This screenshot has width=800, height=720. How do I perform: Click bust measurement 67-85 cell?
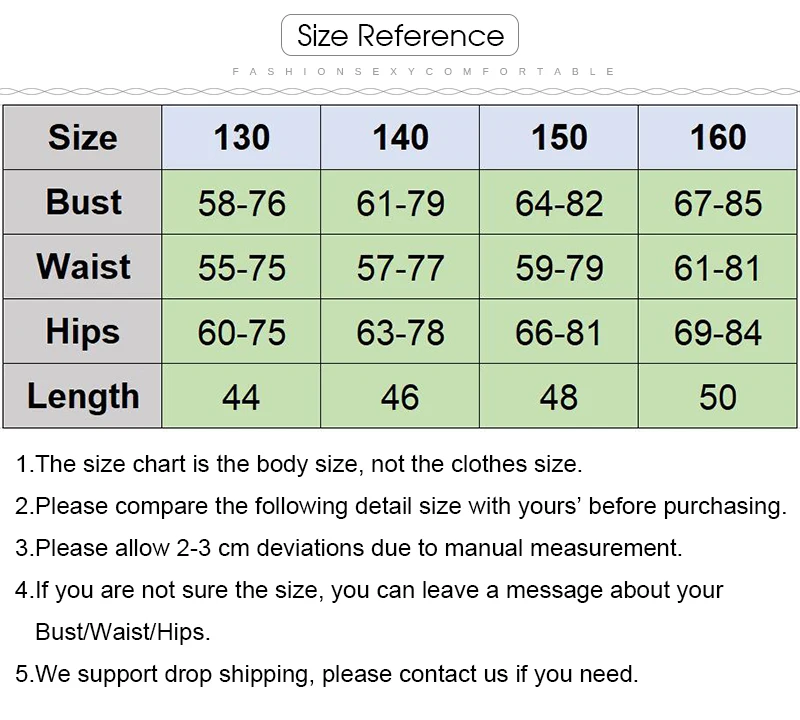(x=718, y=203)
